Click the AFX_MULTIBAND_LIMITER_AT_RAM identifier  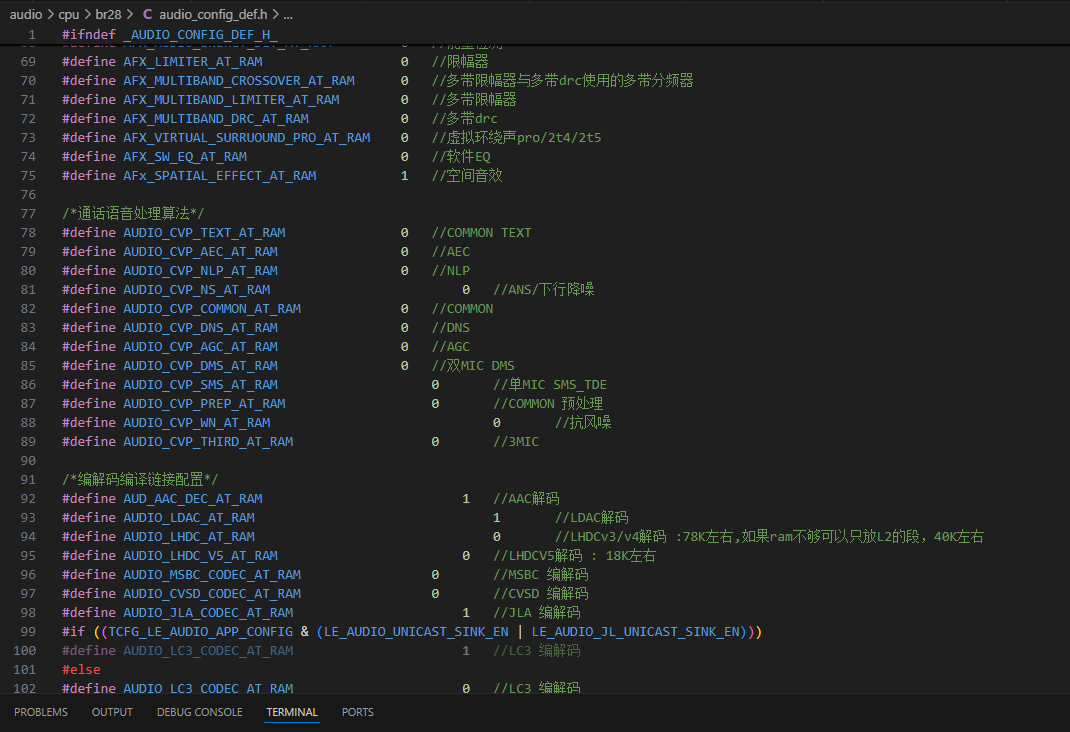[231, 100]
